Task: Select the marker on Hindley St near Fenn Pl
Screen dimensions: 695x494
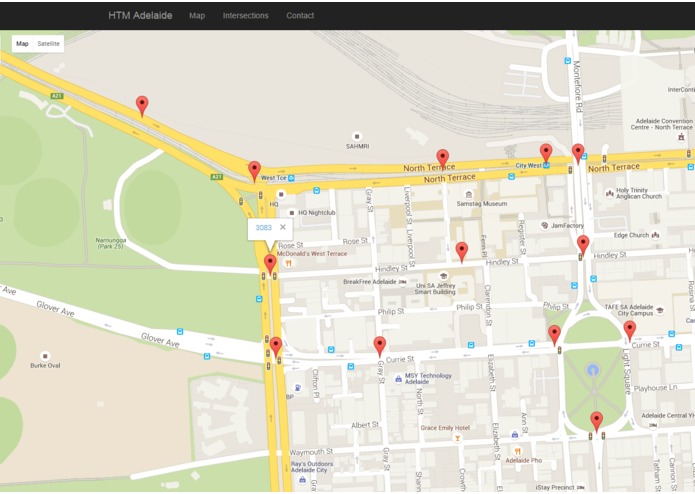Action: 461,253
